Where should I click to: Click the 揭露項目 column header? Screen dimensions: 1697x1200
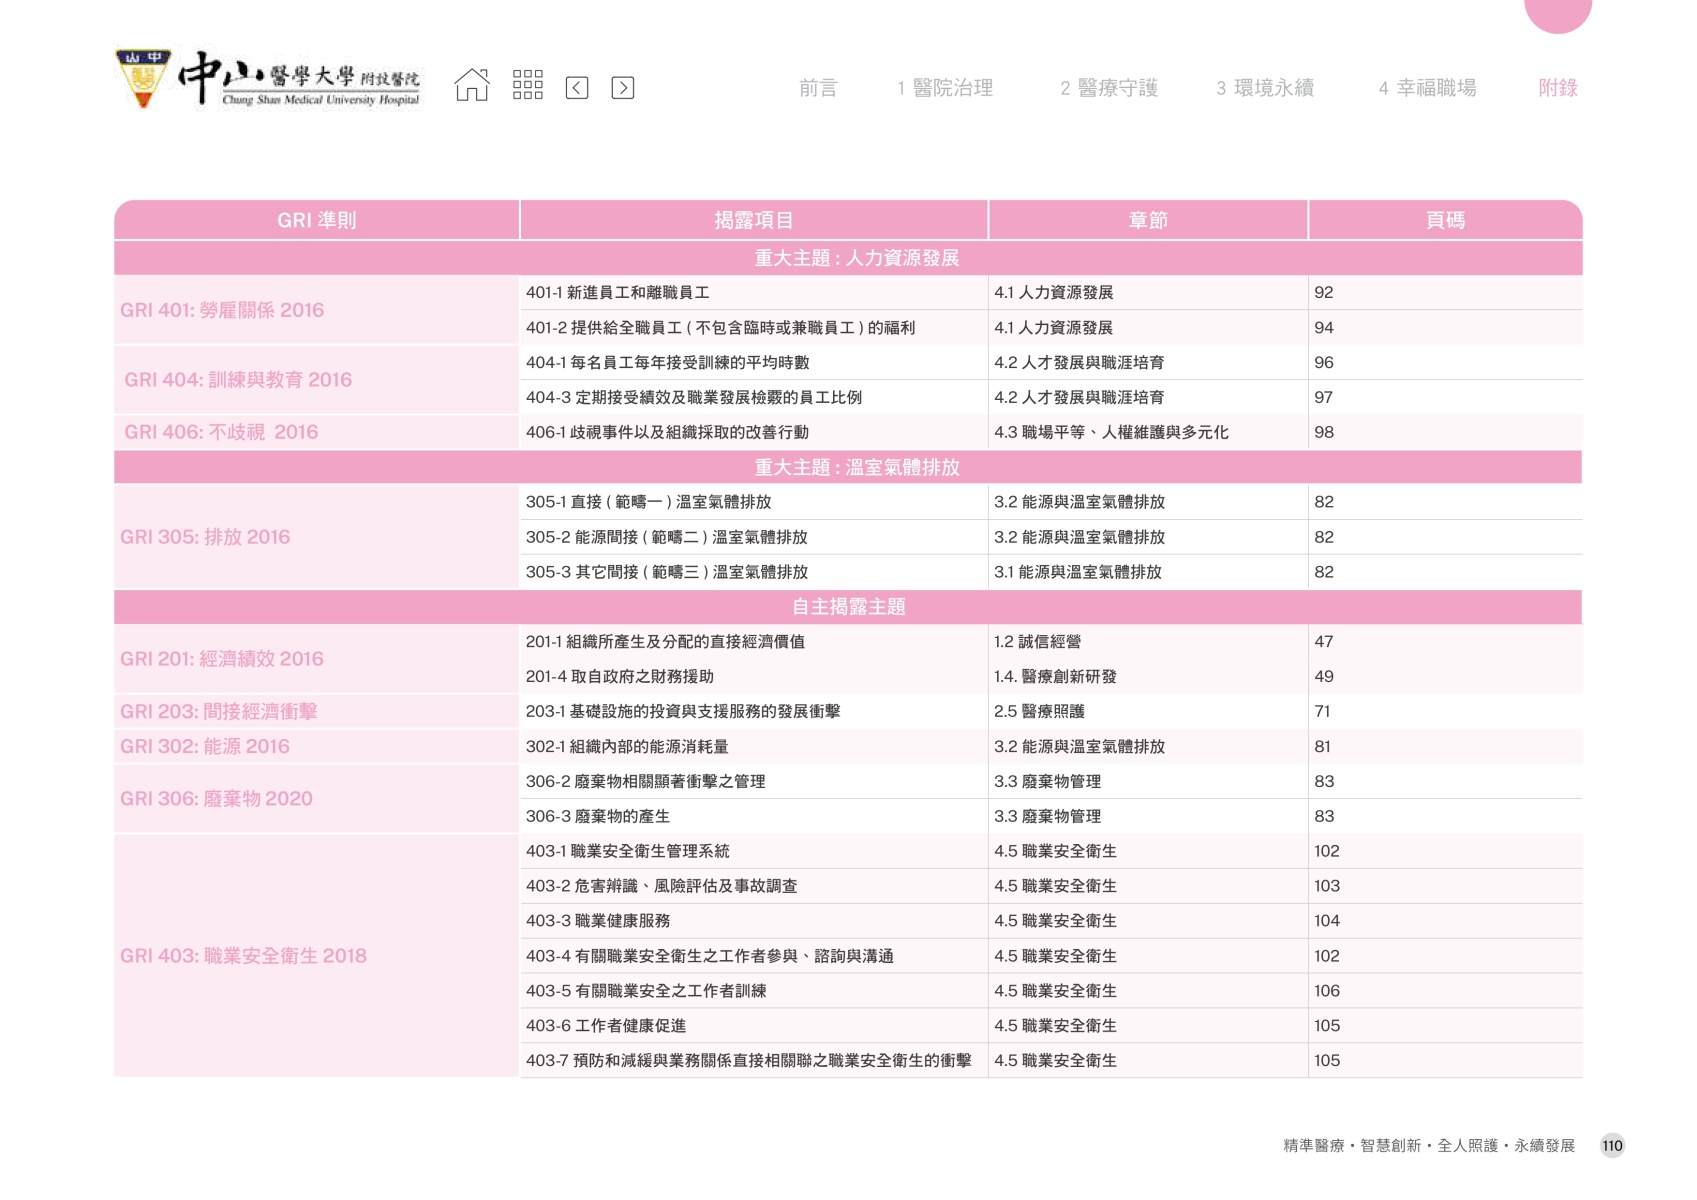[753, 220]
